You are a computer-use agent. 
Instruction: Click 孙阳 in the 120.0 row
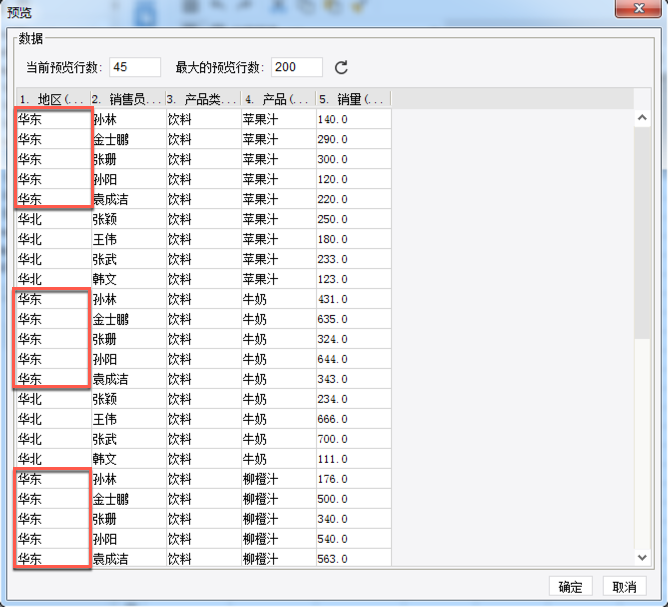tap(105, 179)
